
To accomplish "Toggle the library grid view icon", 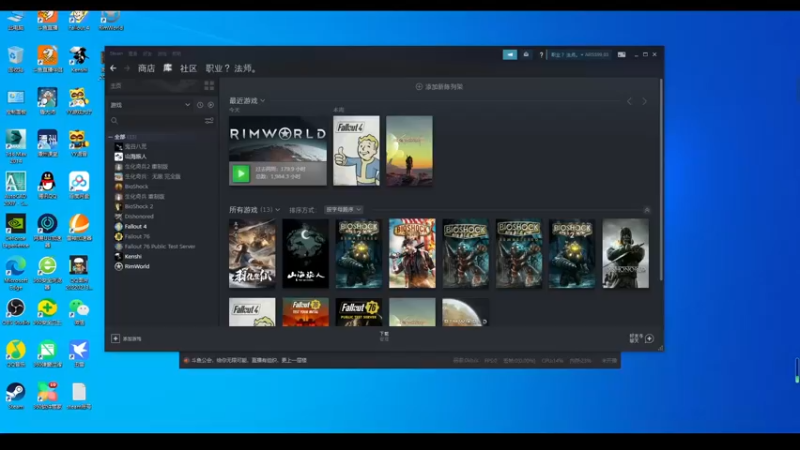I will point(209,85).
